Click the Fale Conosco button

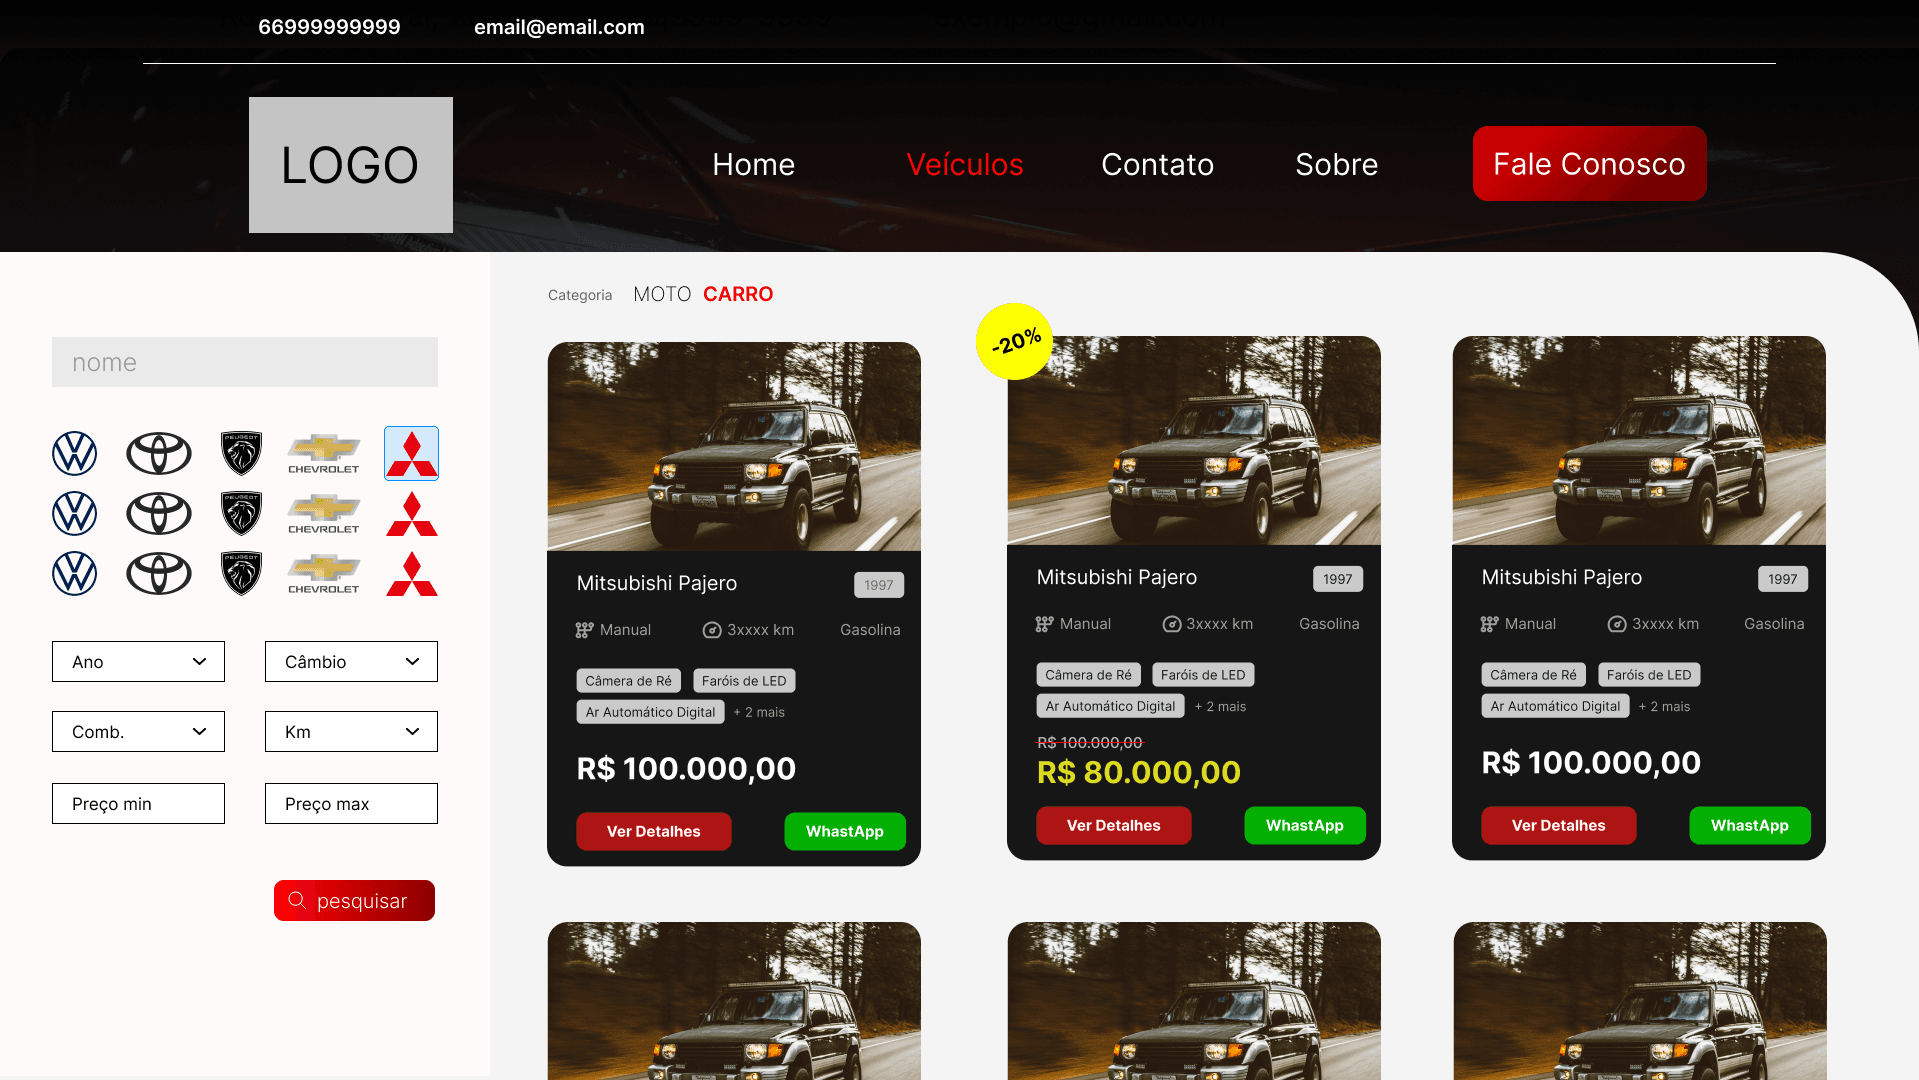tap(1590, 164)
